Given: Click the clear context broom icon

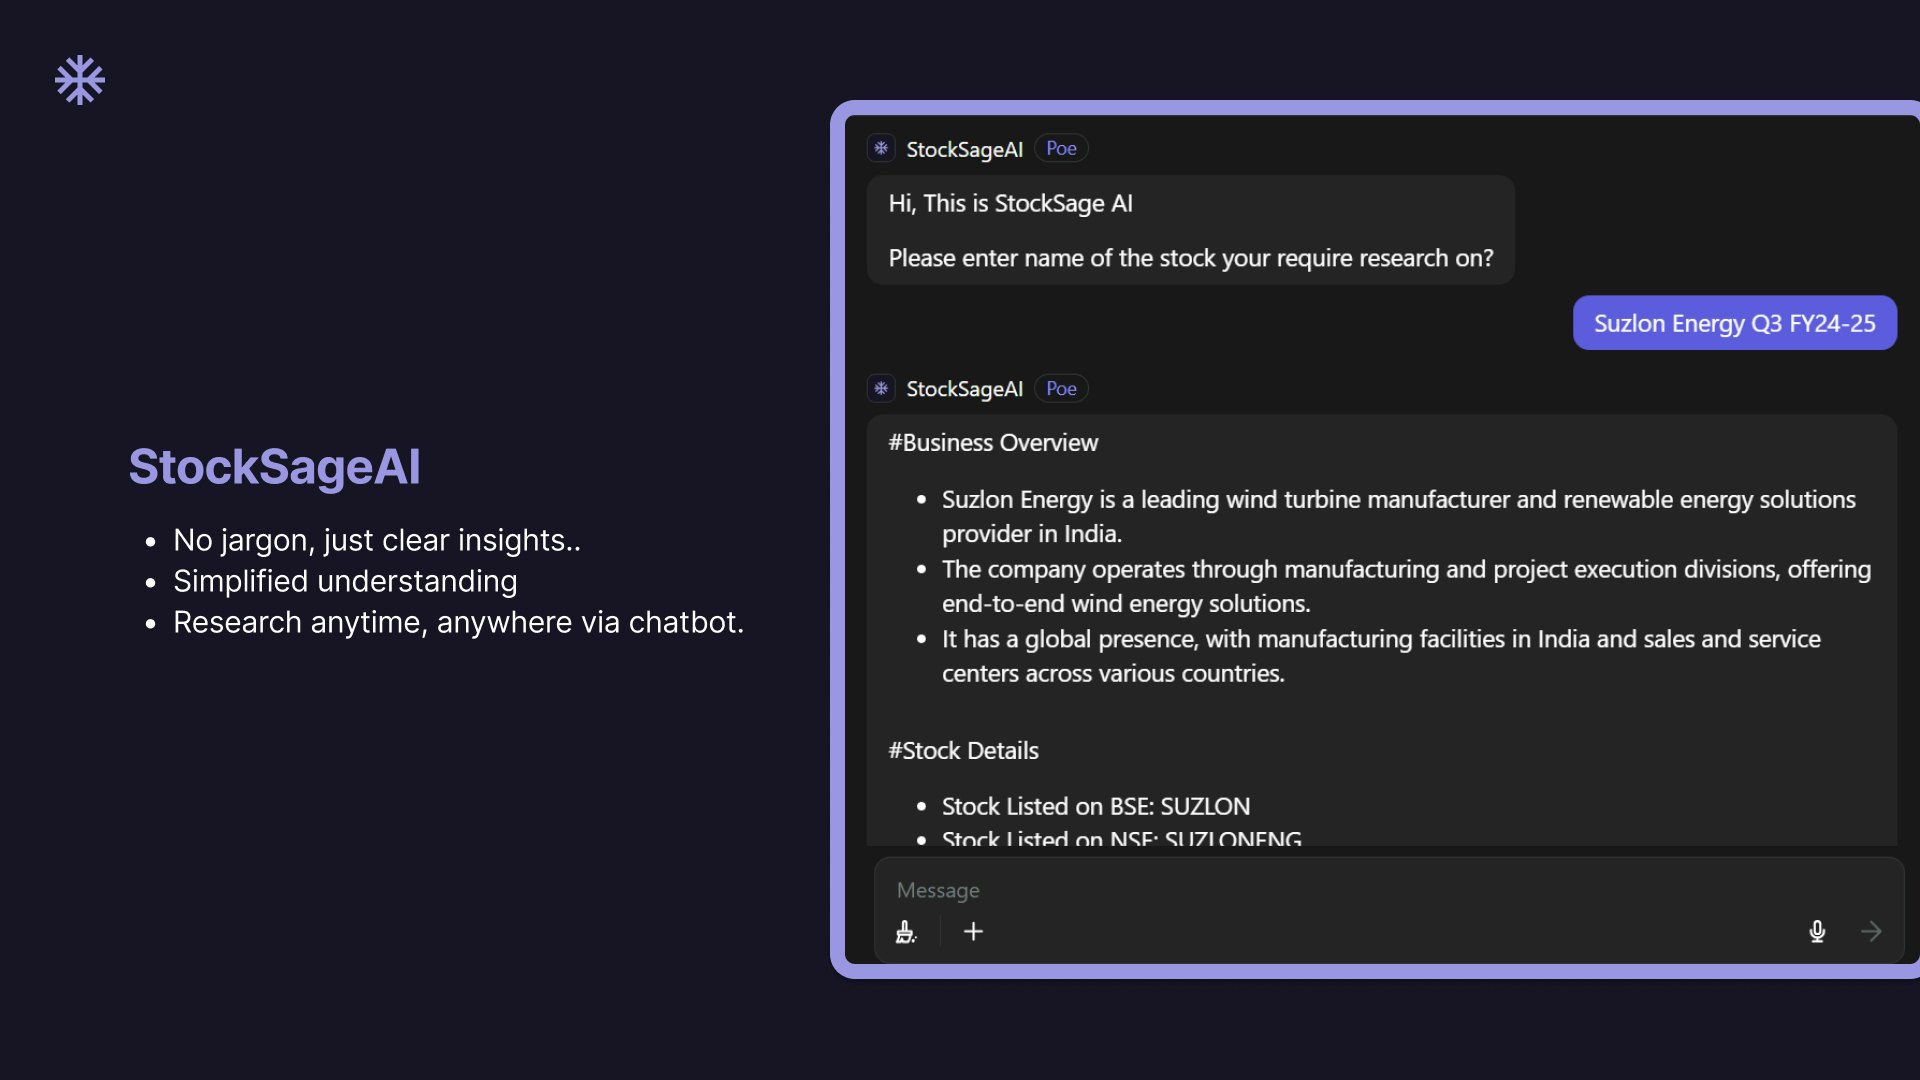Looking at the screenshot, I should pyautogui.click(x=906, y=932).
